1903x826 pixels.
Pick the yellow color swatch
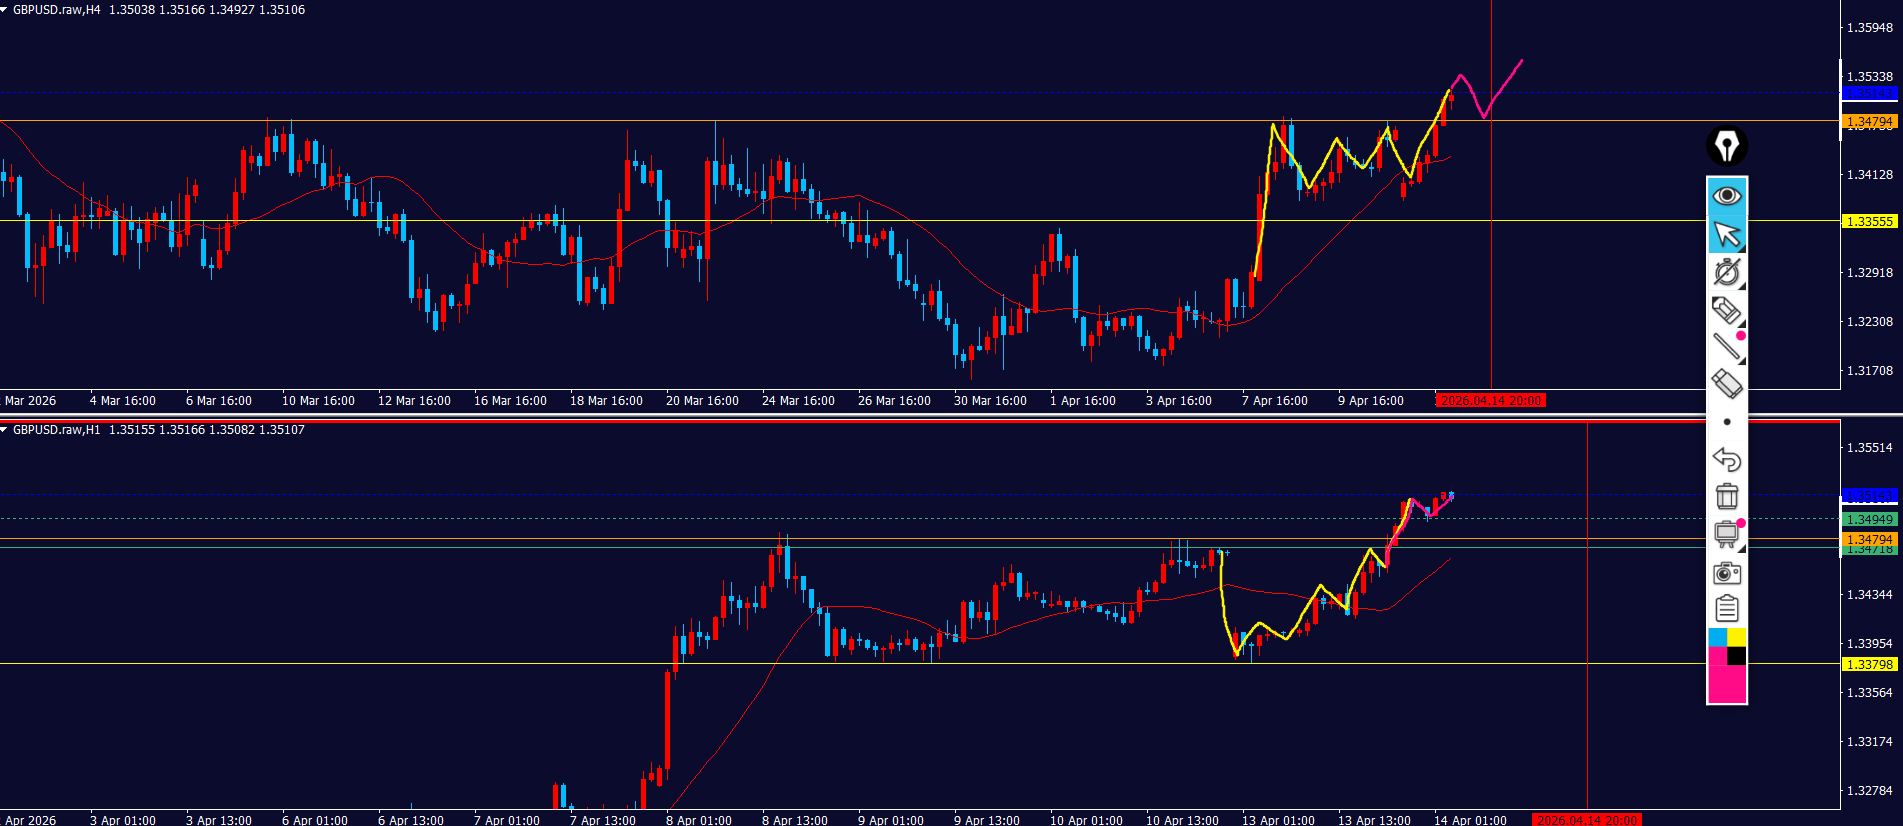tap(1736, 638)
